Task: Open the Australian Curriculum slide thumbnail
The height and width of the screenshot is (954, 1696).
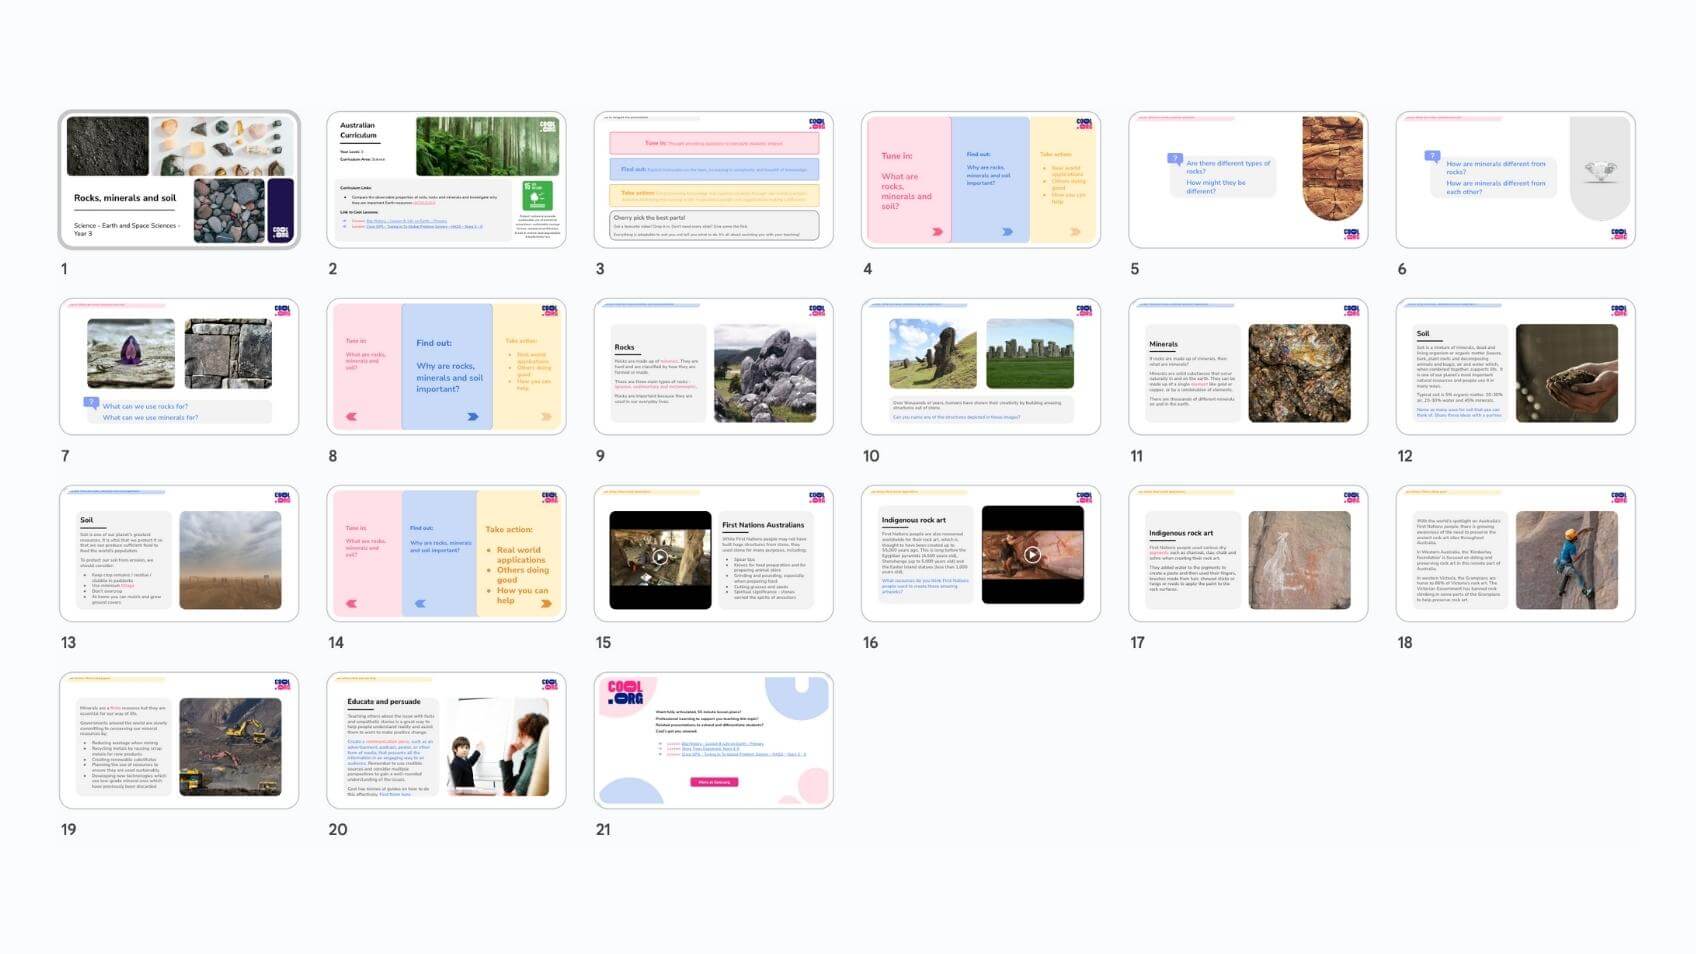Action: click(x=446, y=180)
